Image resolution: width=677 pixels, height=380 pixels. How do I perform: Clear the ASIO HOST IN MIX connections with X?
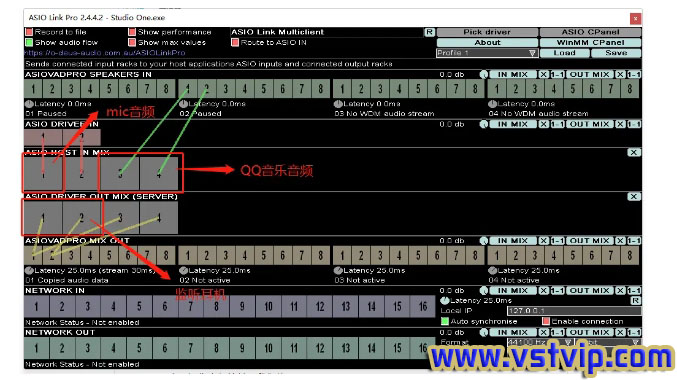coord(633,152)
